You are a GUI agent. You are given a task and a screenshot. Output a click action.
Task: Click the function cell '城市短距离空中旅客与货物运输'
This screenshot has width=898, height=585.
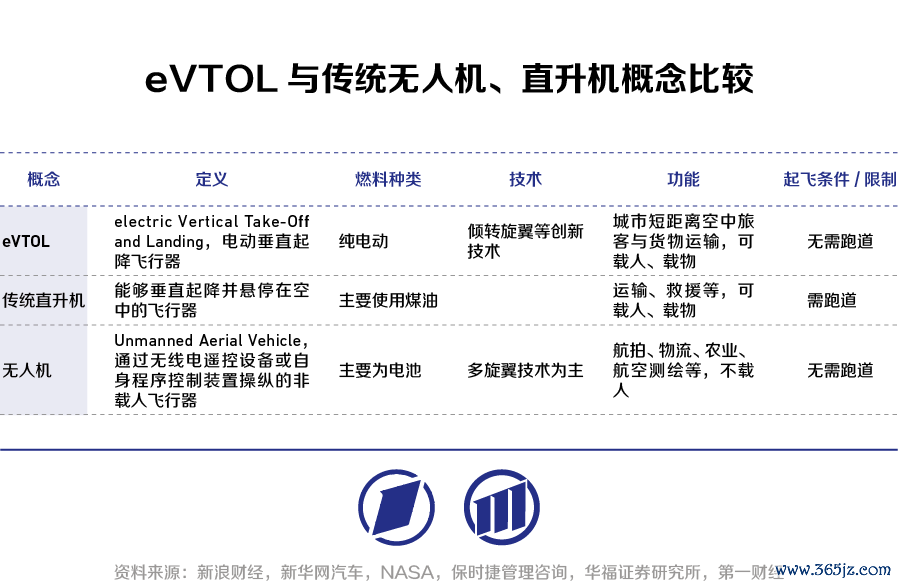[683, 241]
